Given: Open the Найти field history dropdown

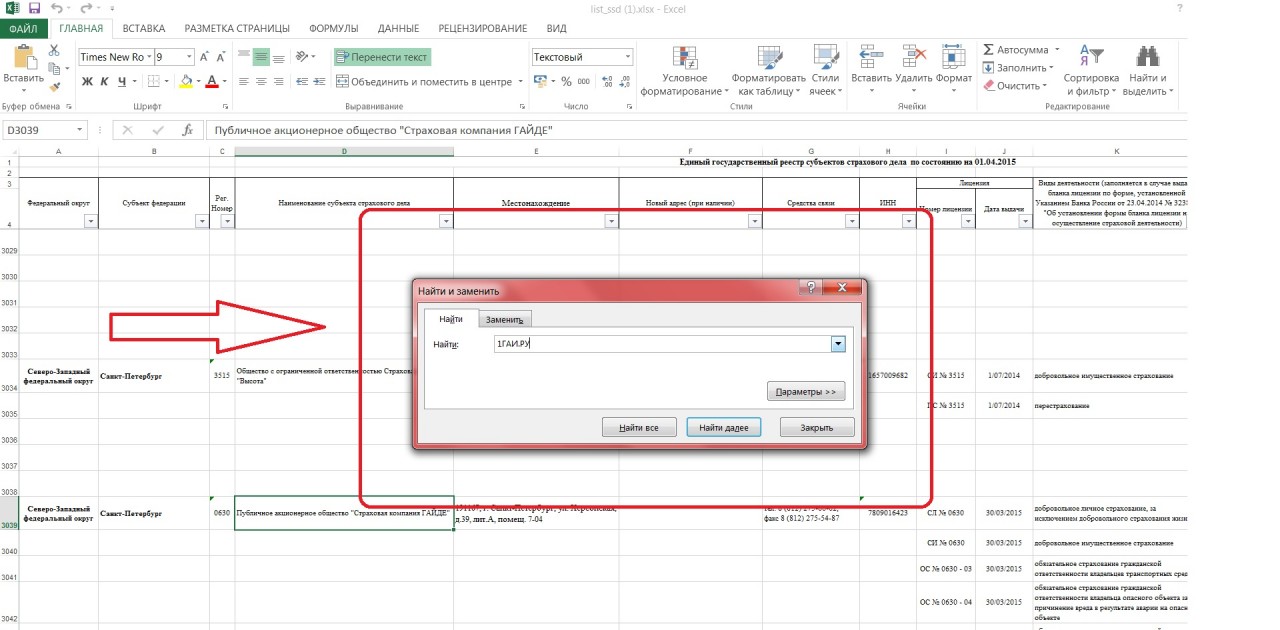Looking at the screenshot, I should click(x=839, y=344).
